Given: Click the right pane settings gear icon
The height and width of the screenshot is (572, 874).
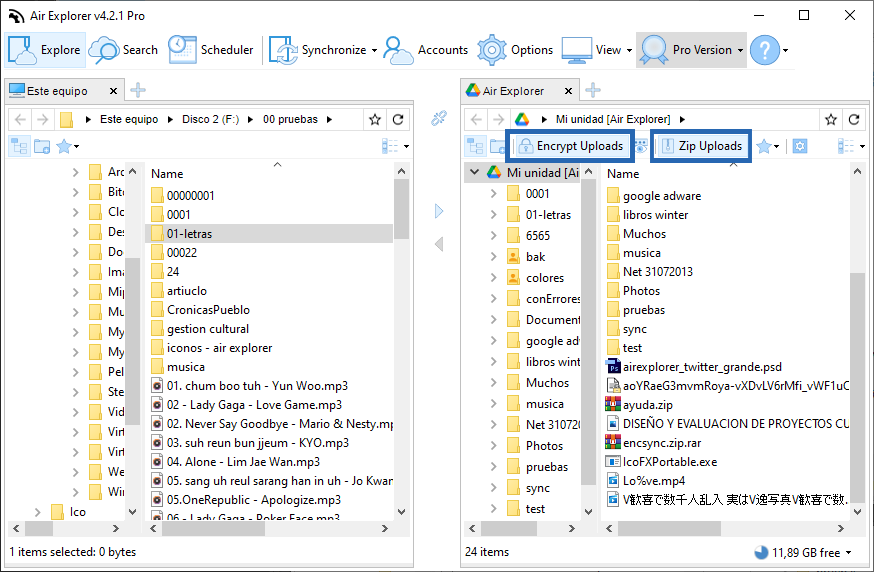Looking at the screenshot, I should pos(800,146).
